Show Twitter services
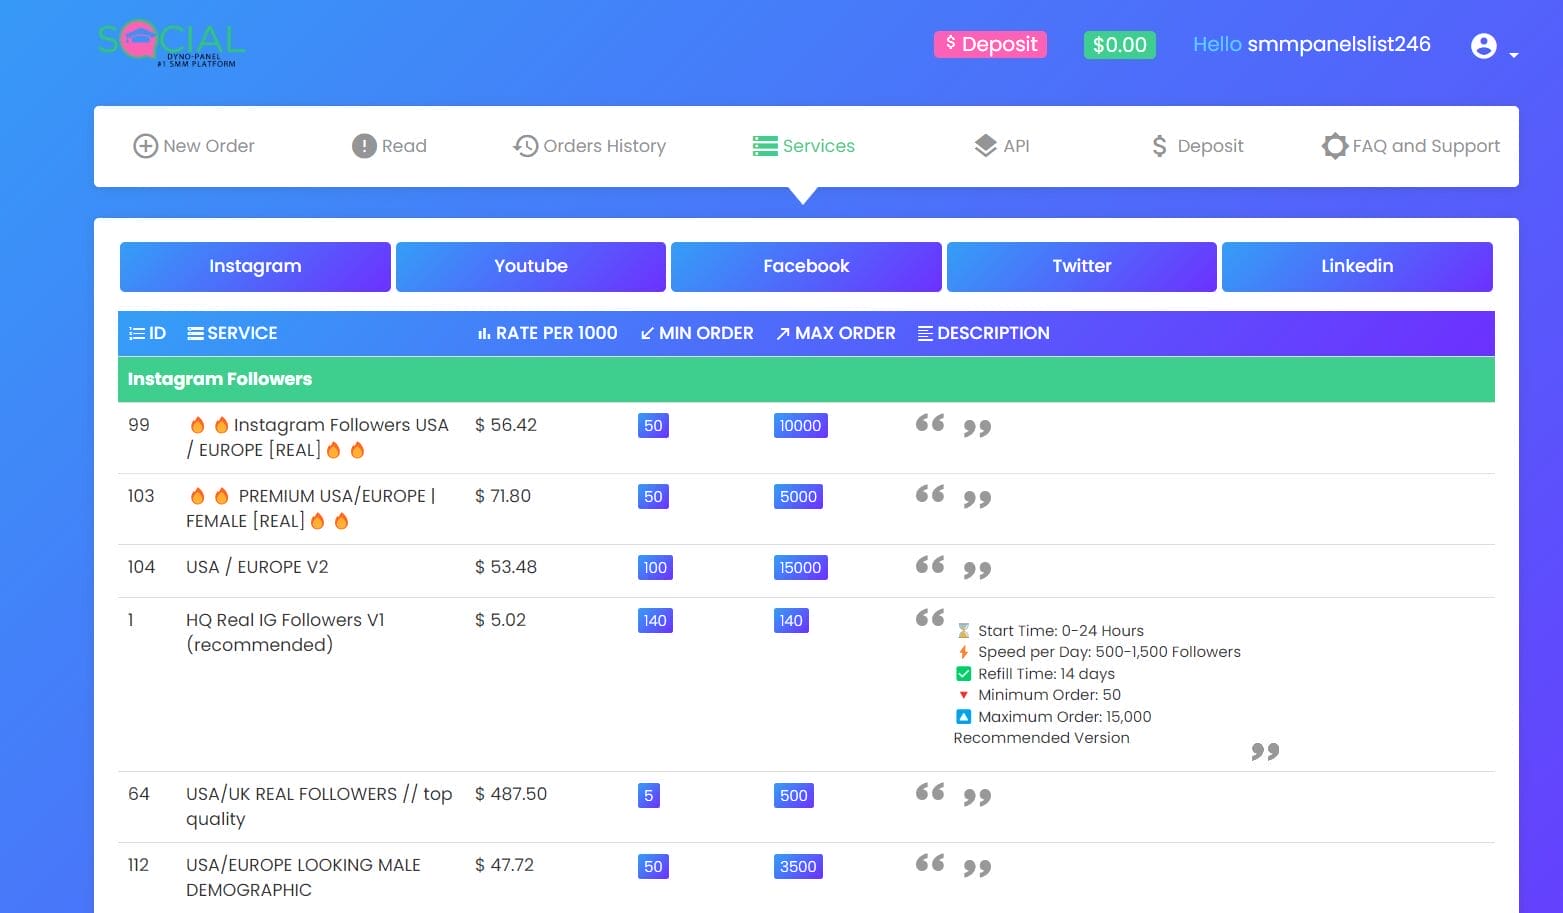Screen dimensions: 1563x913 tap(1081, 266)
